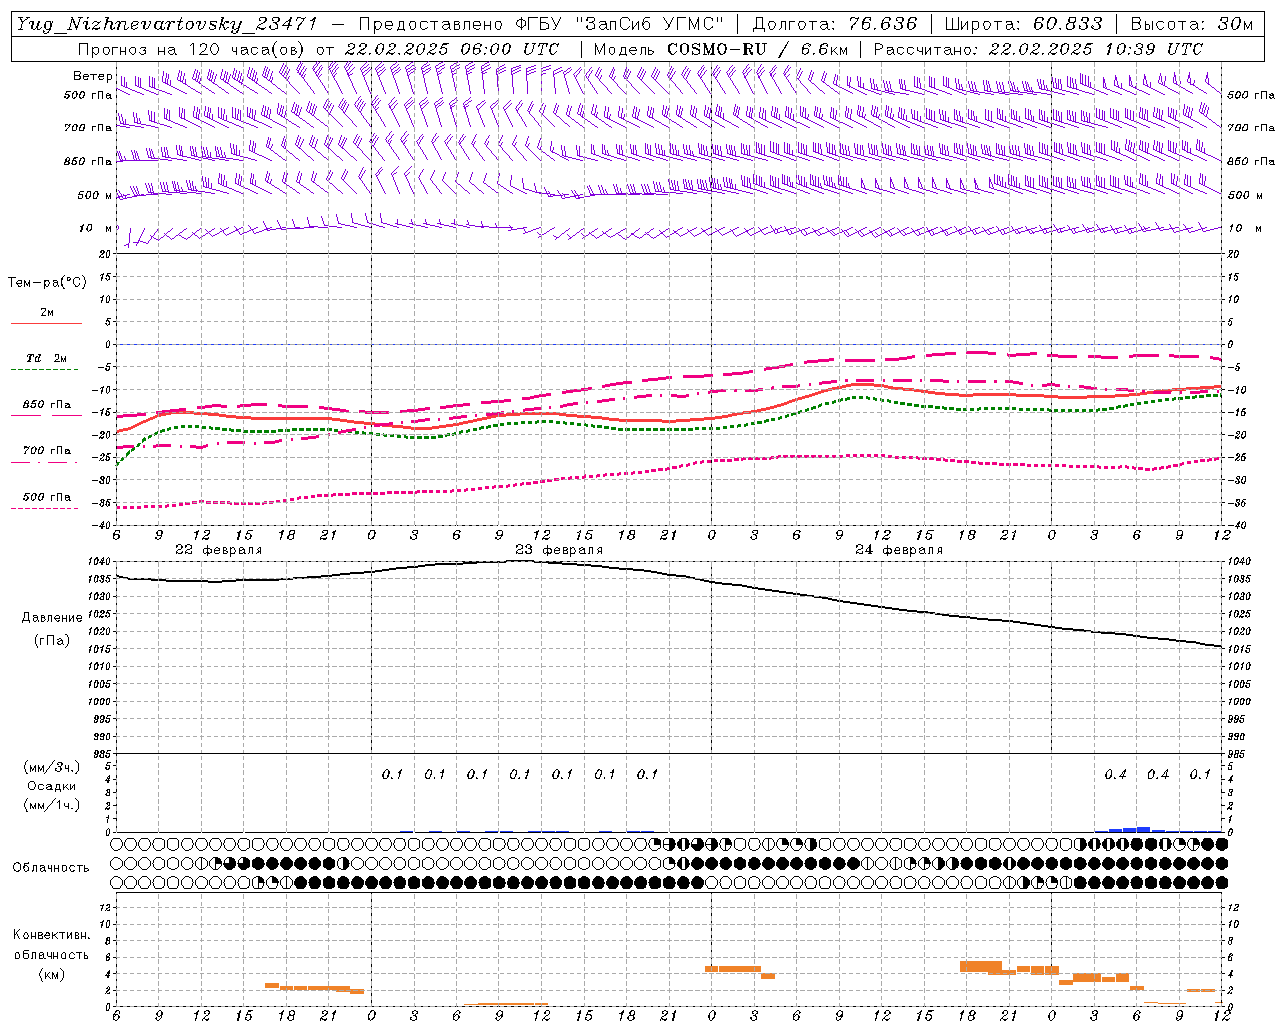Select '700 гПа' in the temperature legend
The width and height of the screenshot is (1280, 1024).
tap(47, 450)
